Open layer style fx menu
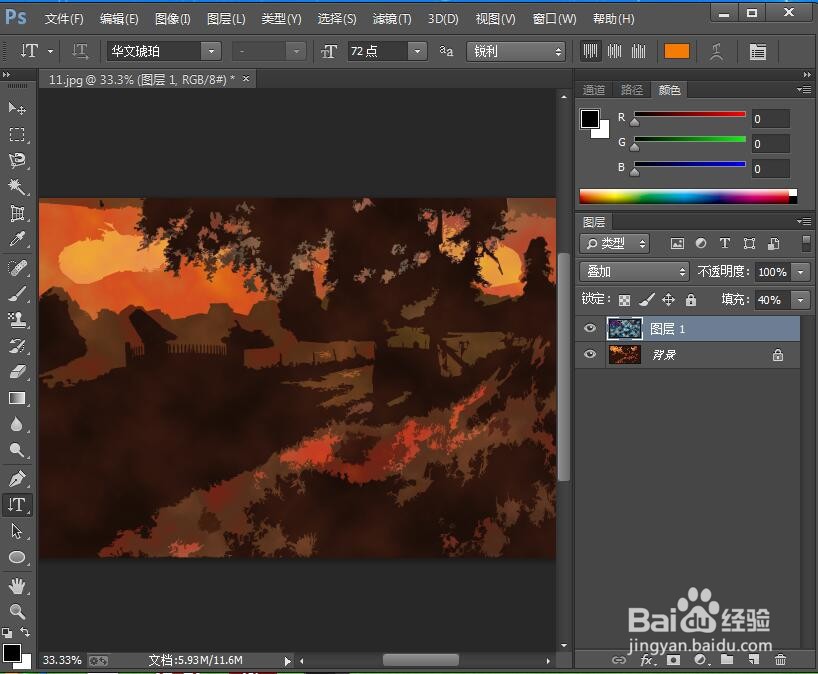The image size is (818, 674). pyautogui.click(x=647, y=659)
